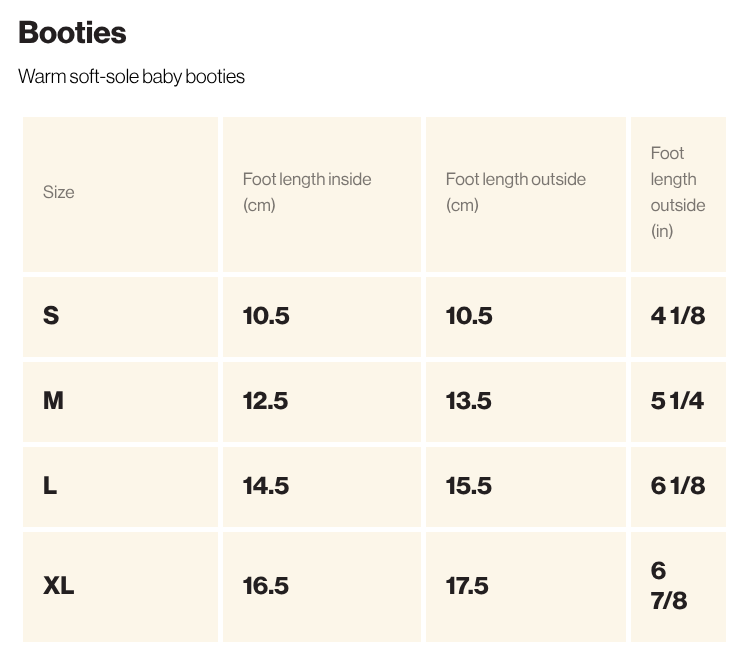This screenshot has height=658, width=743.
Task: Click the 6 1/8 inches cell
Action: 677,485
